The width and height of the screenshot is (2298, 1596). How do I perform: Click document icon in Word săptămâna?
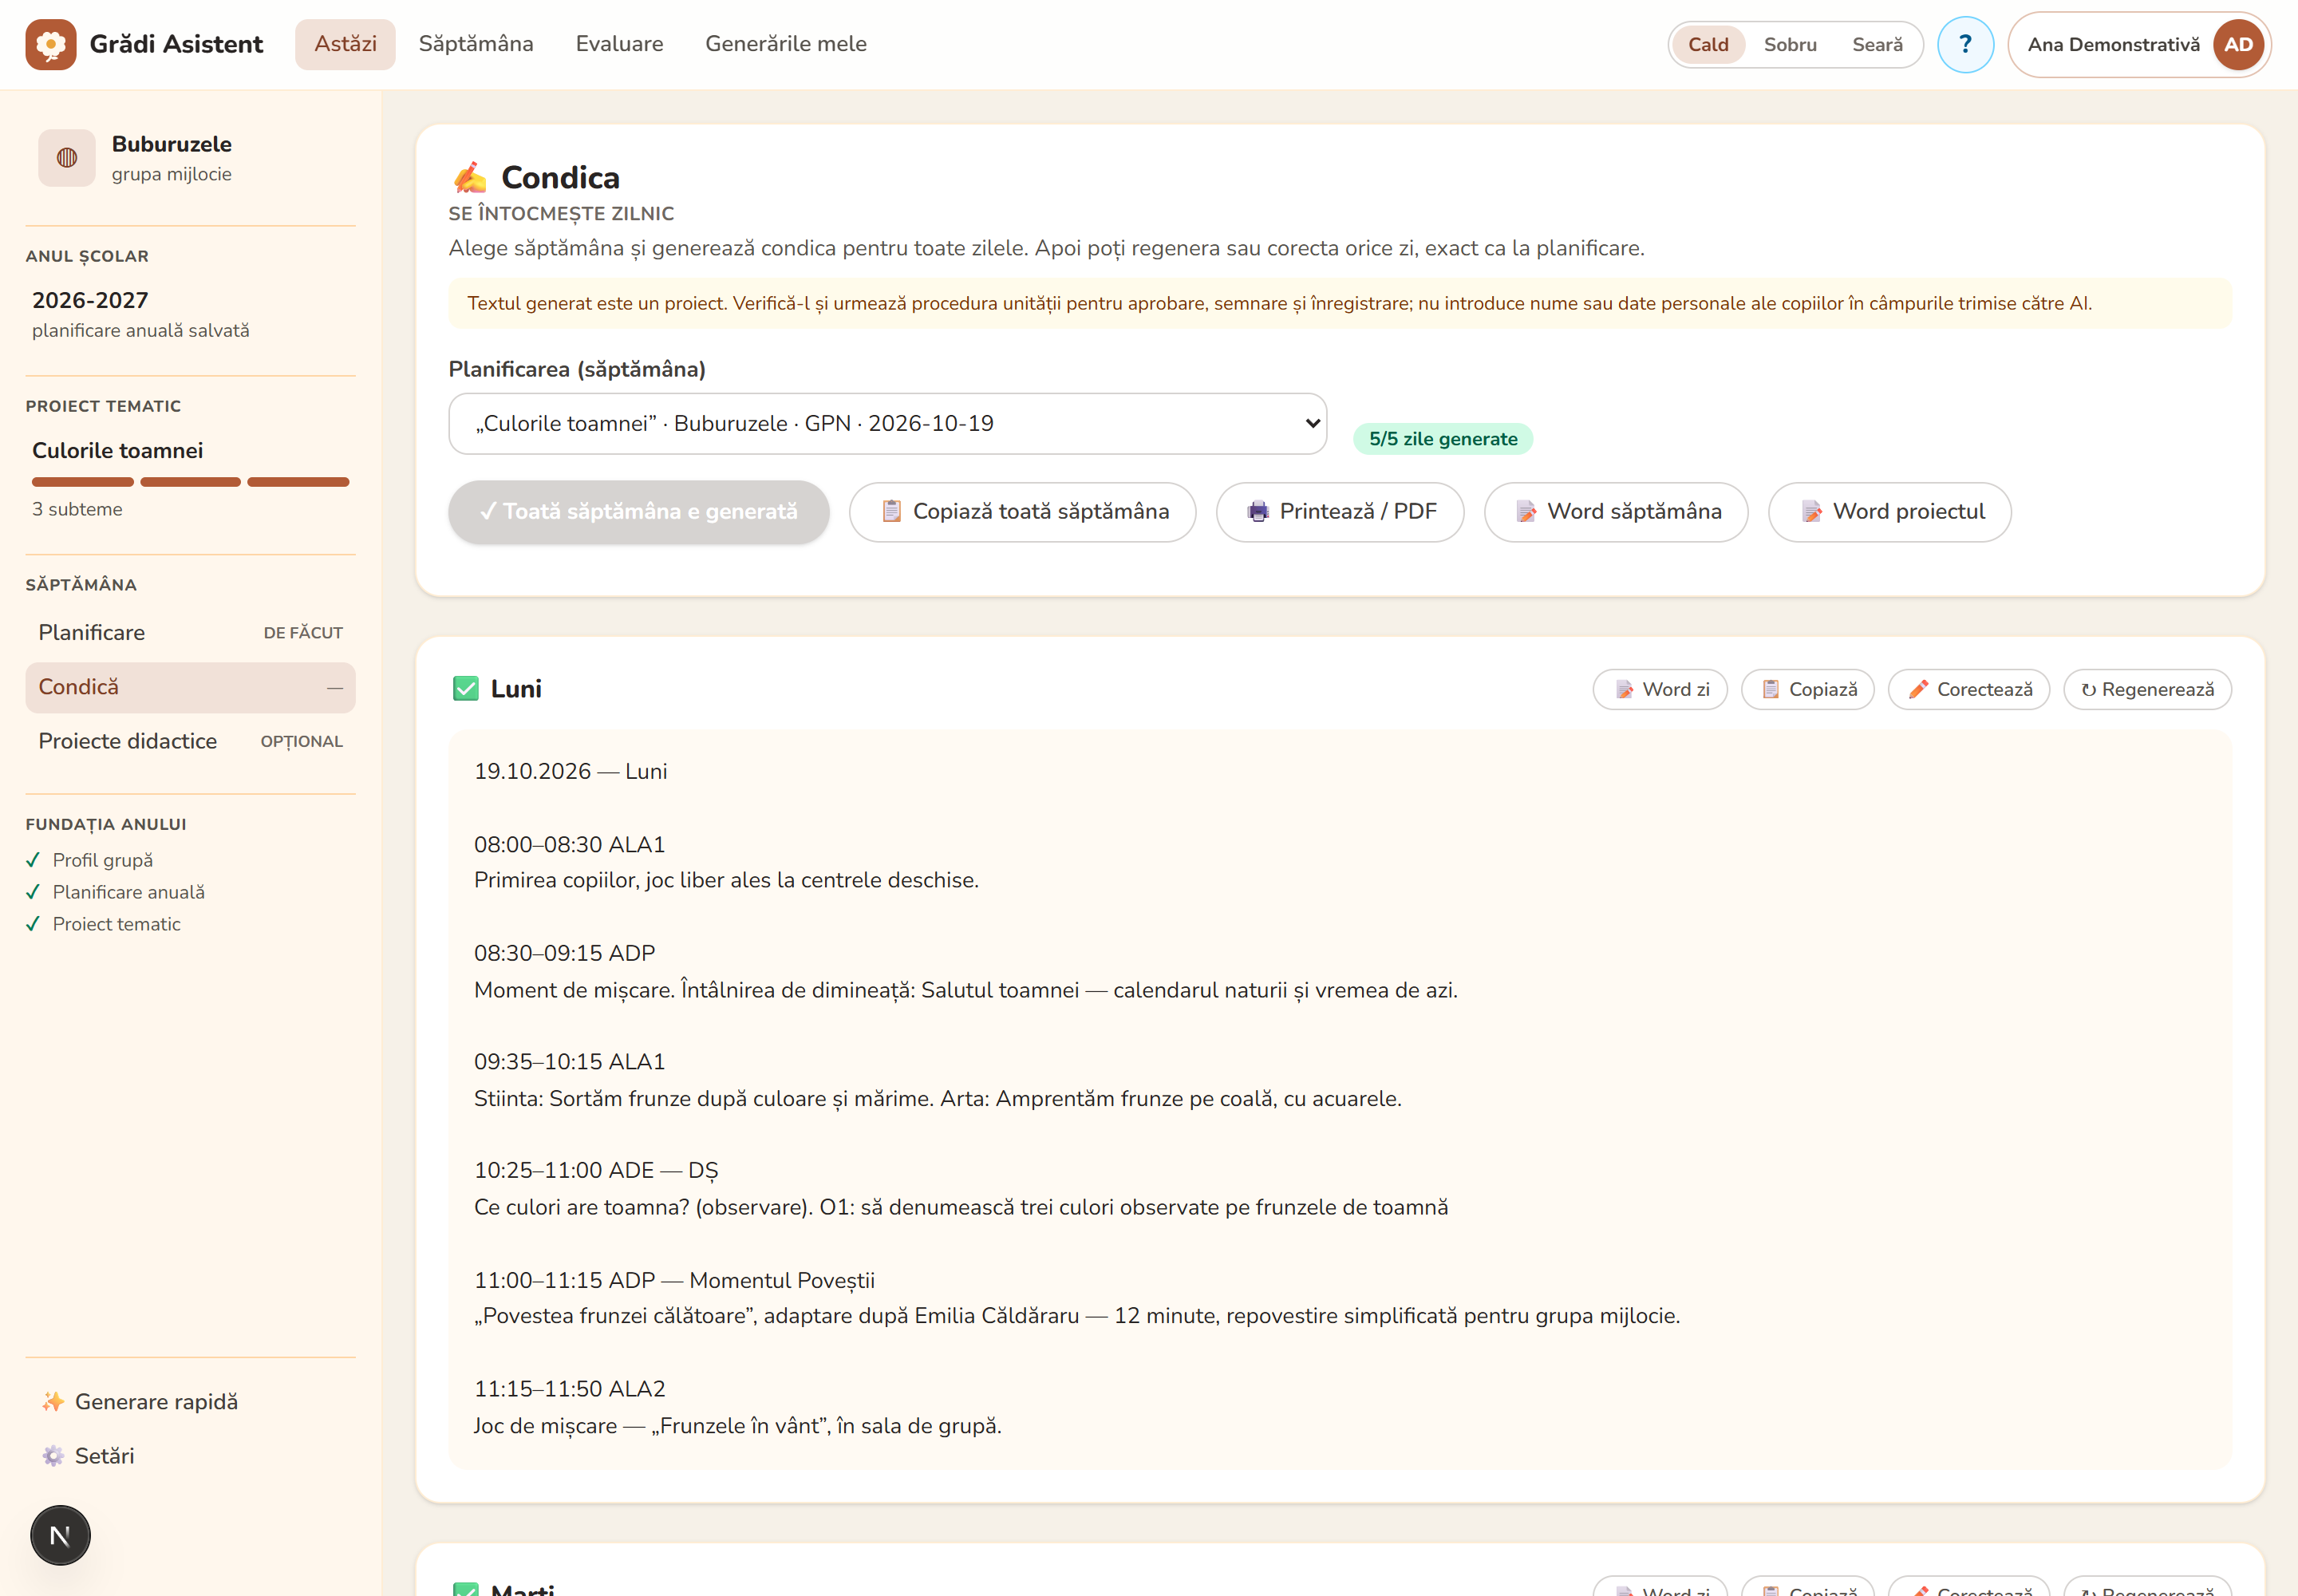(x=1526, y=511)
